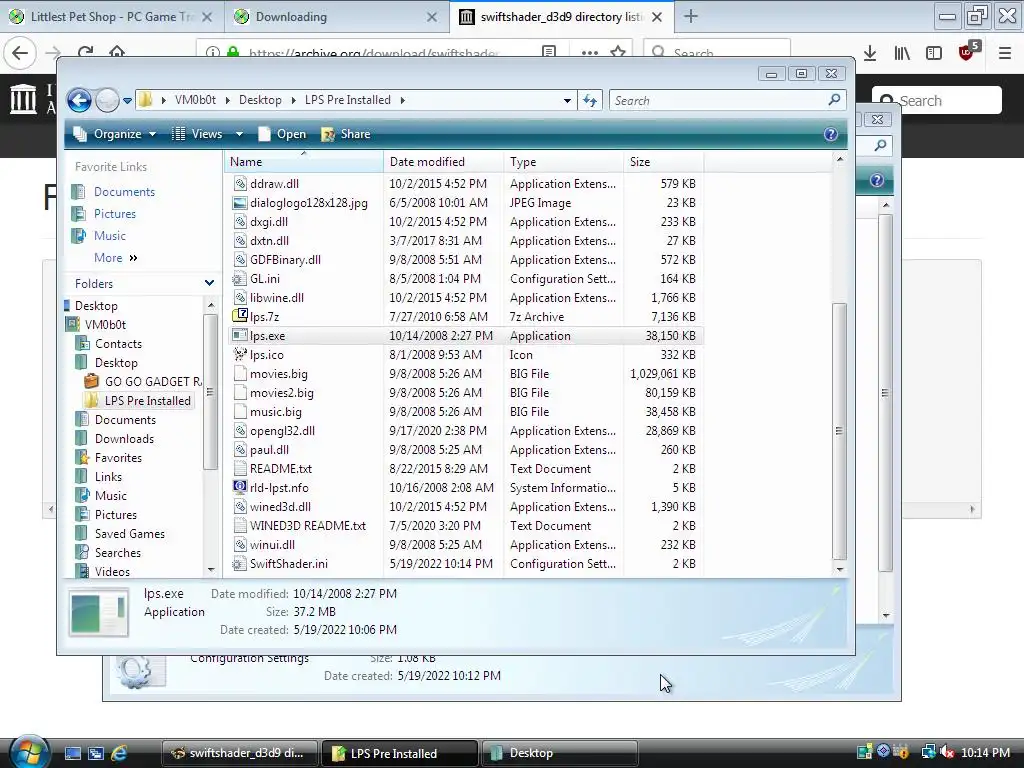The width and height of the screenshot is (1024, 768).
Task: Select WINED3D README.txt file name
Action: pyautogui.click(x=308, y=526)
